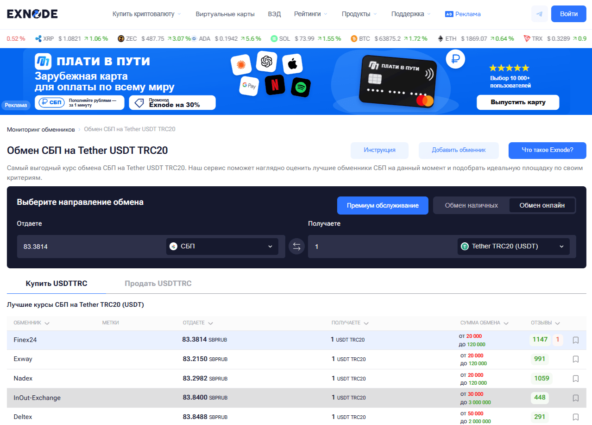Click Finex24 positive reviews count 1147
This screenshot has width=592, height=425.
[x=540, y=340]
